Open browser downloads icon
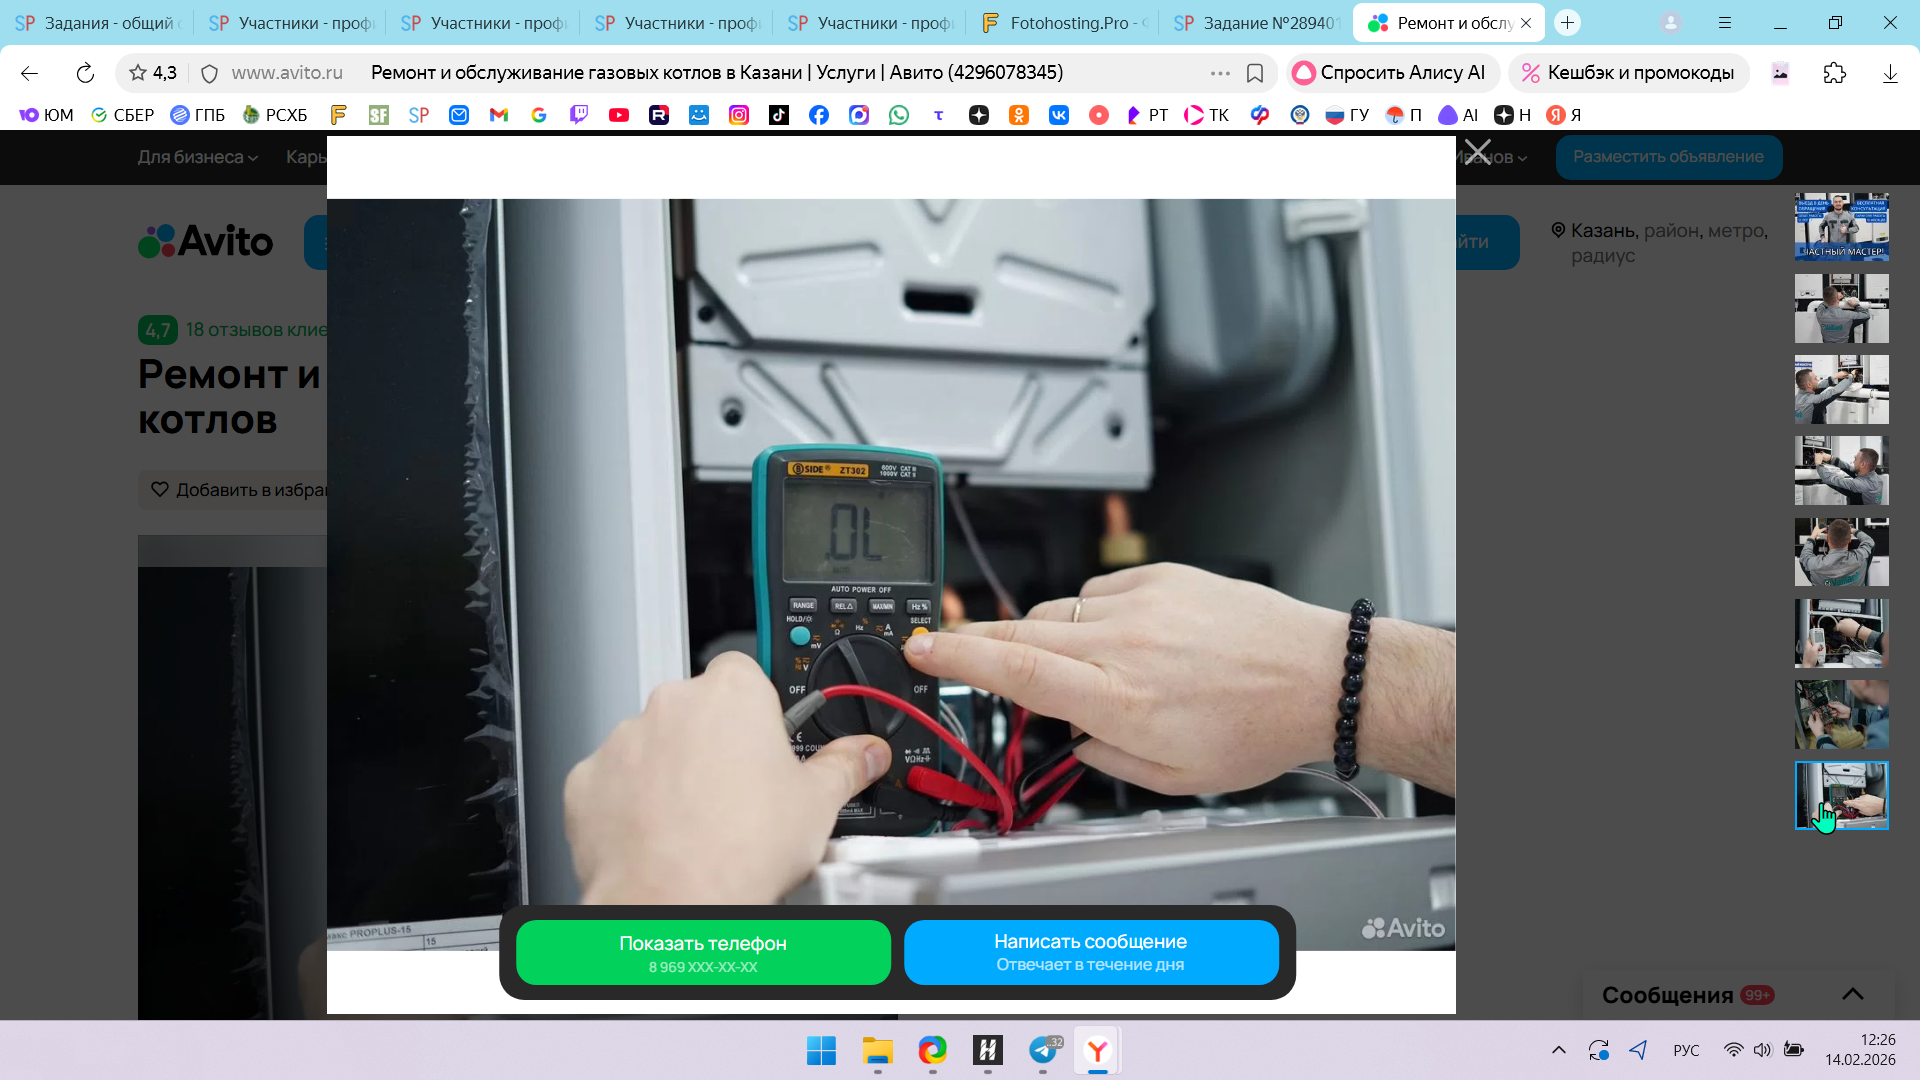Image resolution: width=1920 pixels, height=1080 pixels. pos(1890,73)
